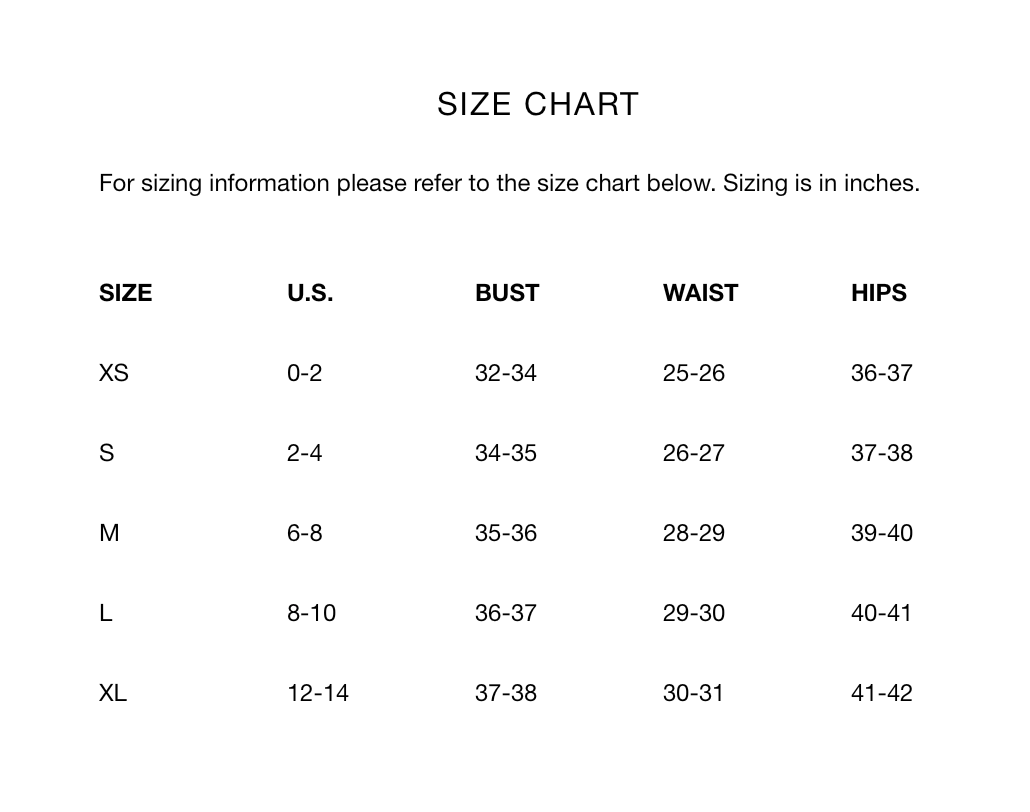Select the XS size row label
The image size is (1030, 812).
pos(114,373)
